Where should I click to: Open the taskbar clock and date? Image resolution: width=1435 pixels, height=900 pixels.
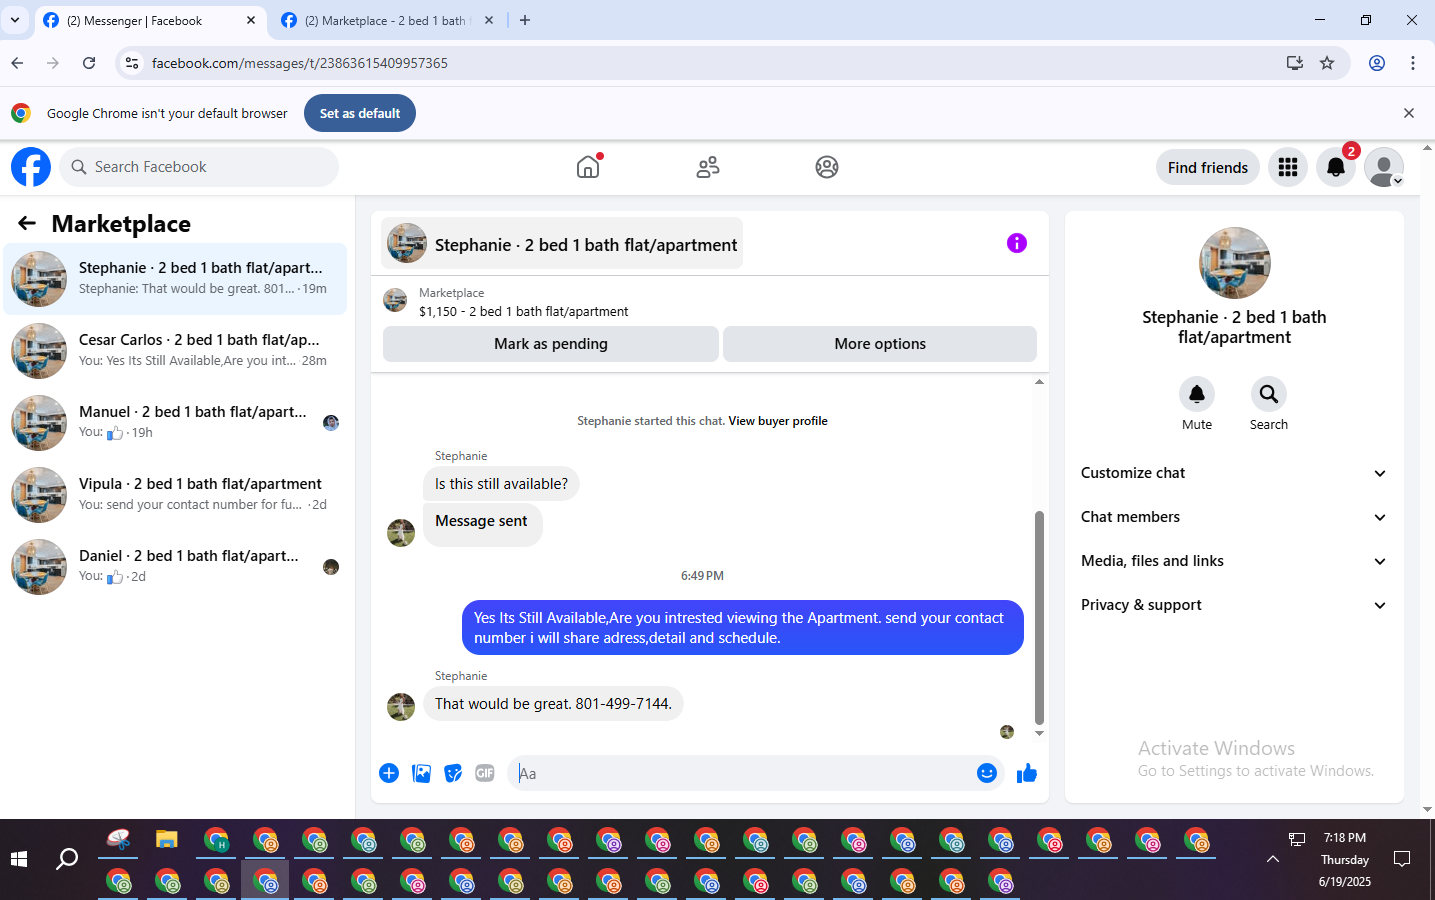coord(1345,859)
